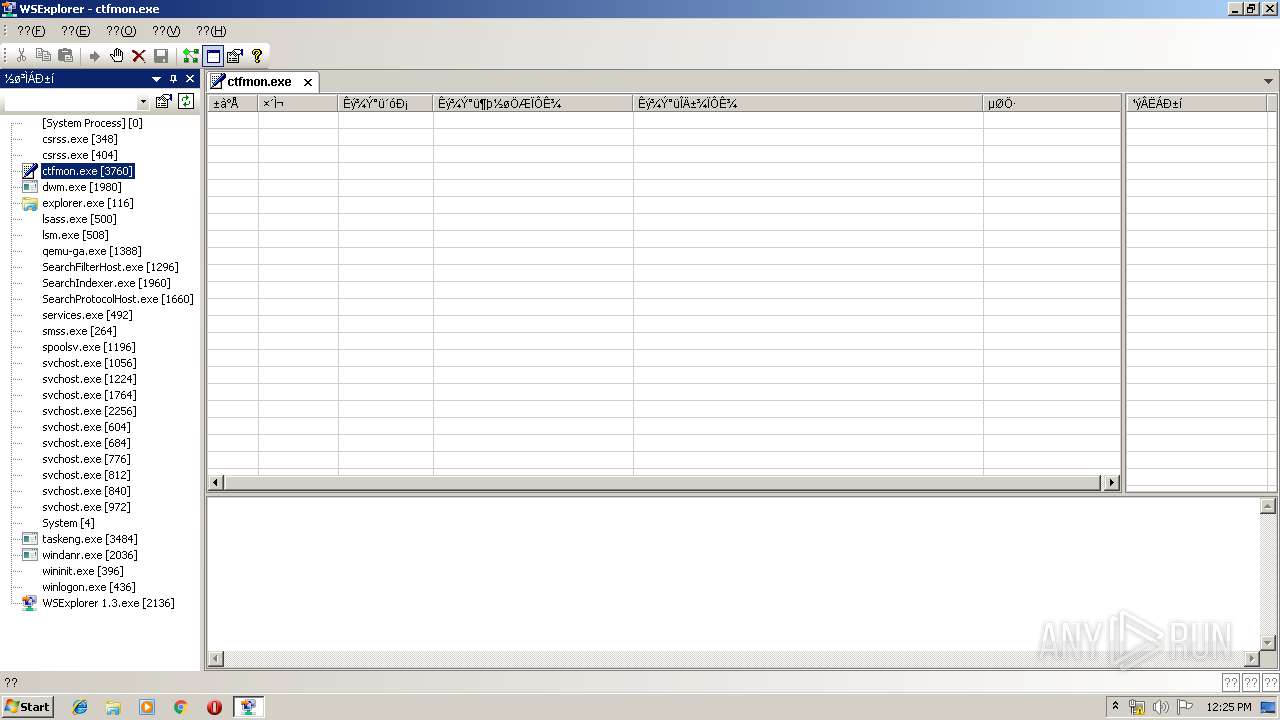Image resolution: width=1280 pixels, height=720 pixels.
Task: Click the properties icon in main toolbar
Action: (x=235, y=56)
